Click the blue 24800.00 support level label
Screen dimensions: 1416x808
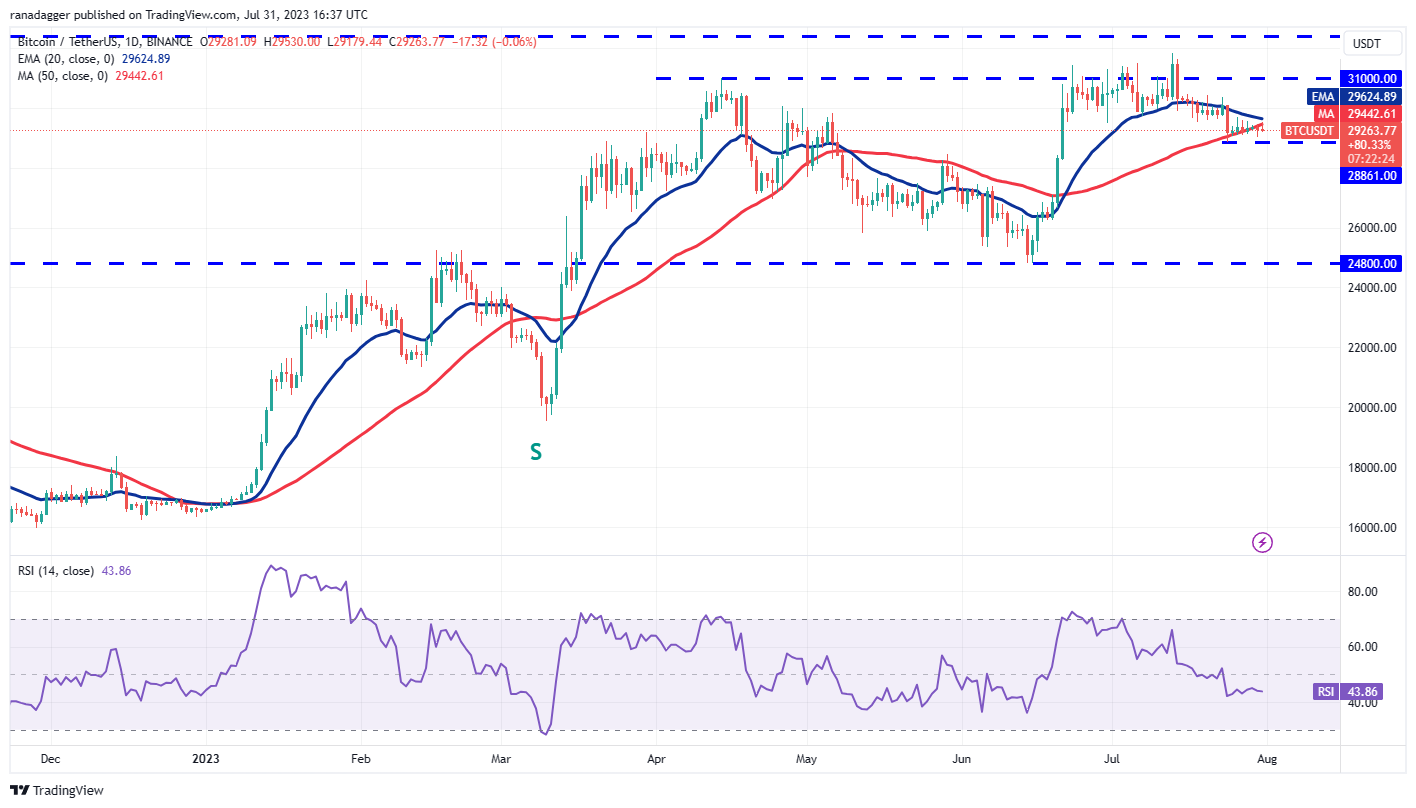tap(1371, 263)
